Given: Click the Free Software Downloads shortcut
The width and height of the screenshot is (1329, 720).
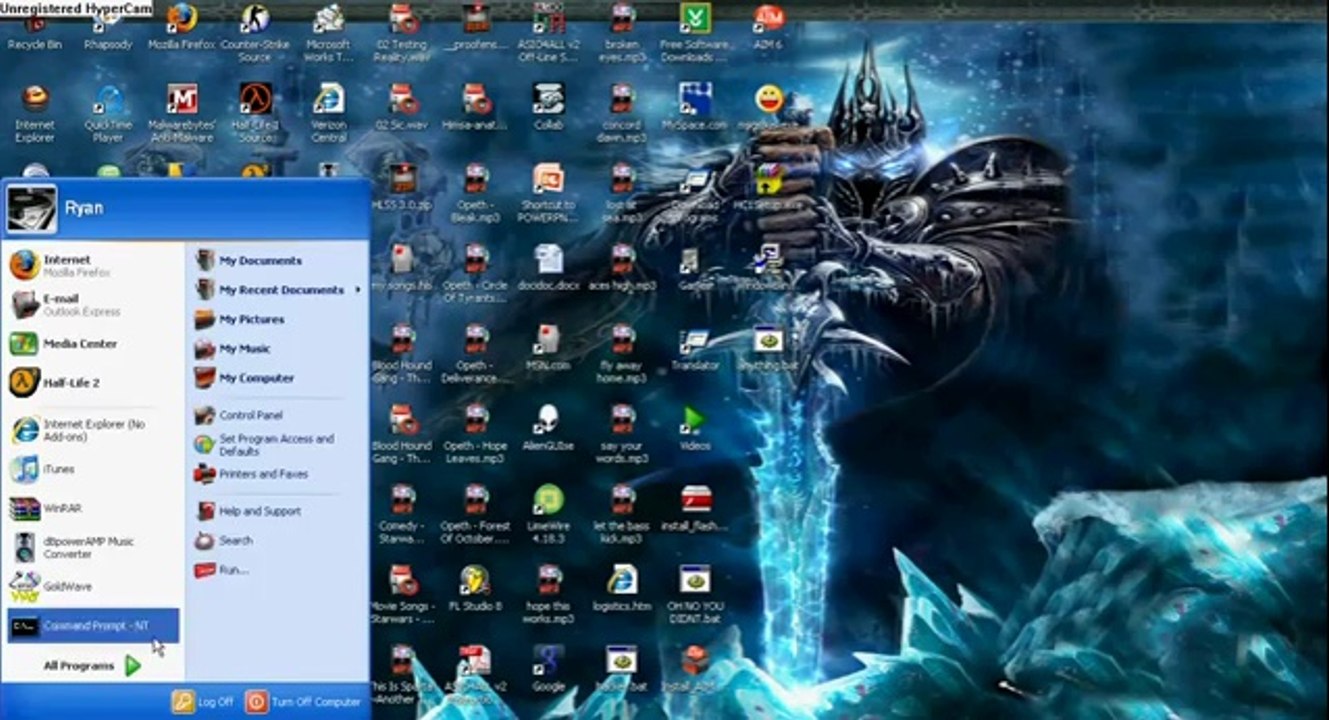Looking at the screenshot, I should click(695, 34).
